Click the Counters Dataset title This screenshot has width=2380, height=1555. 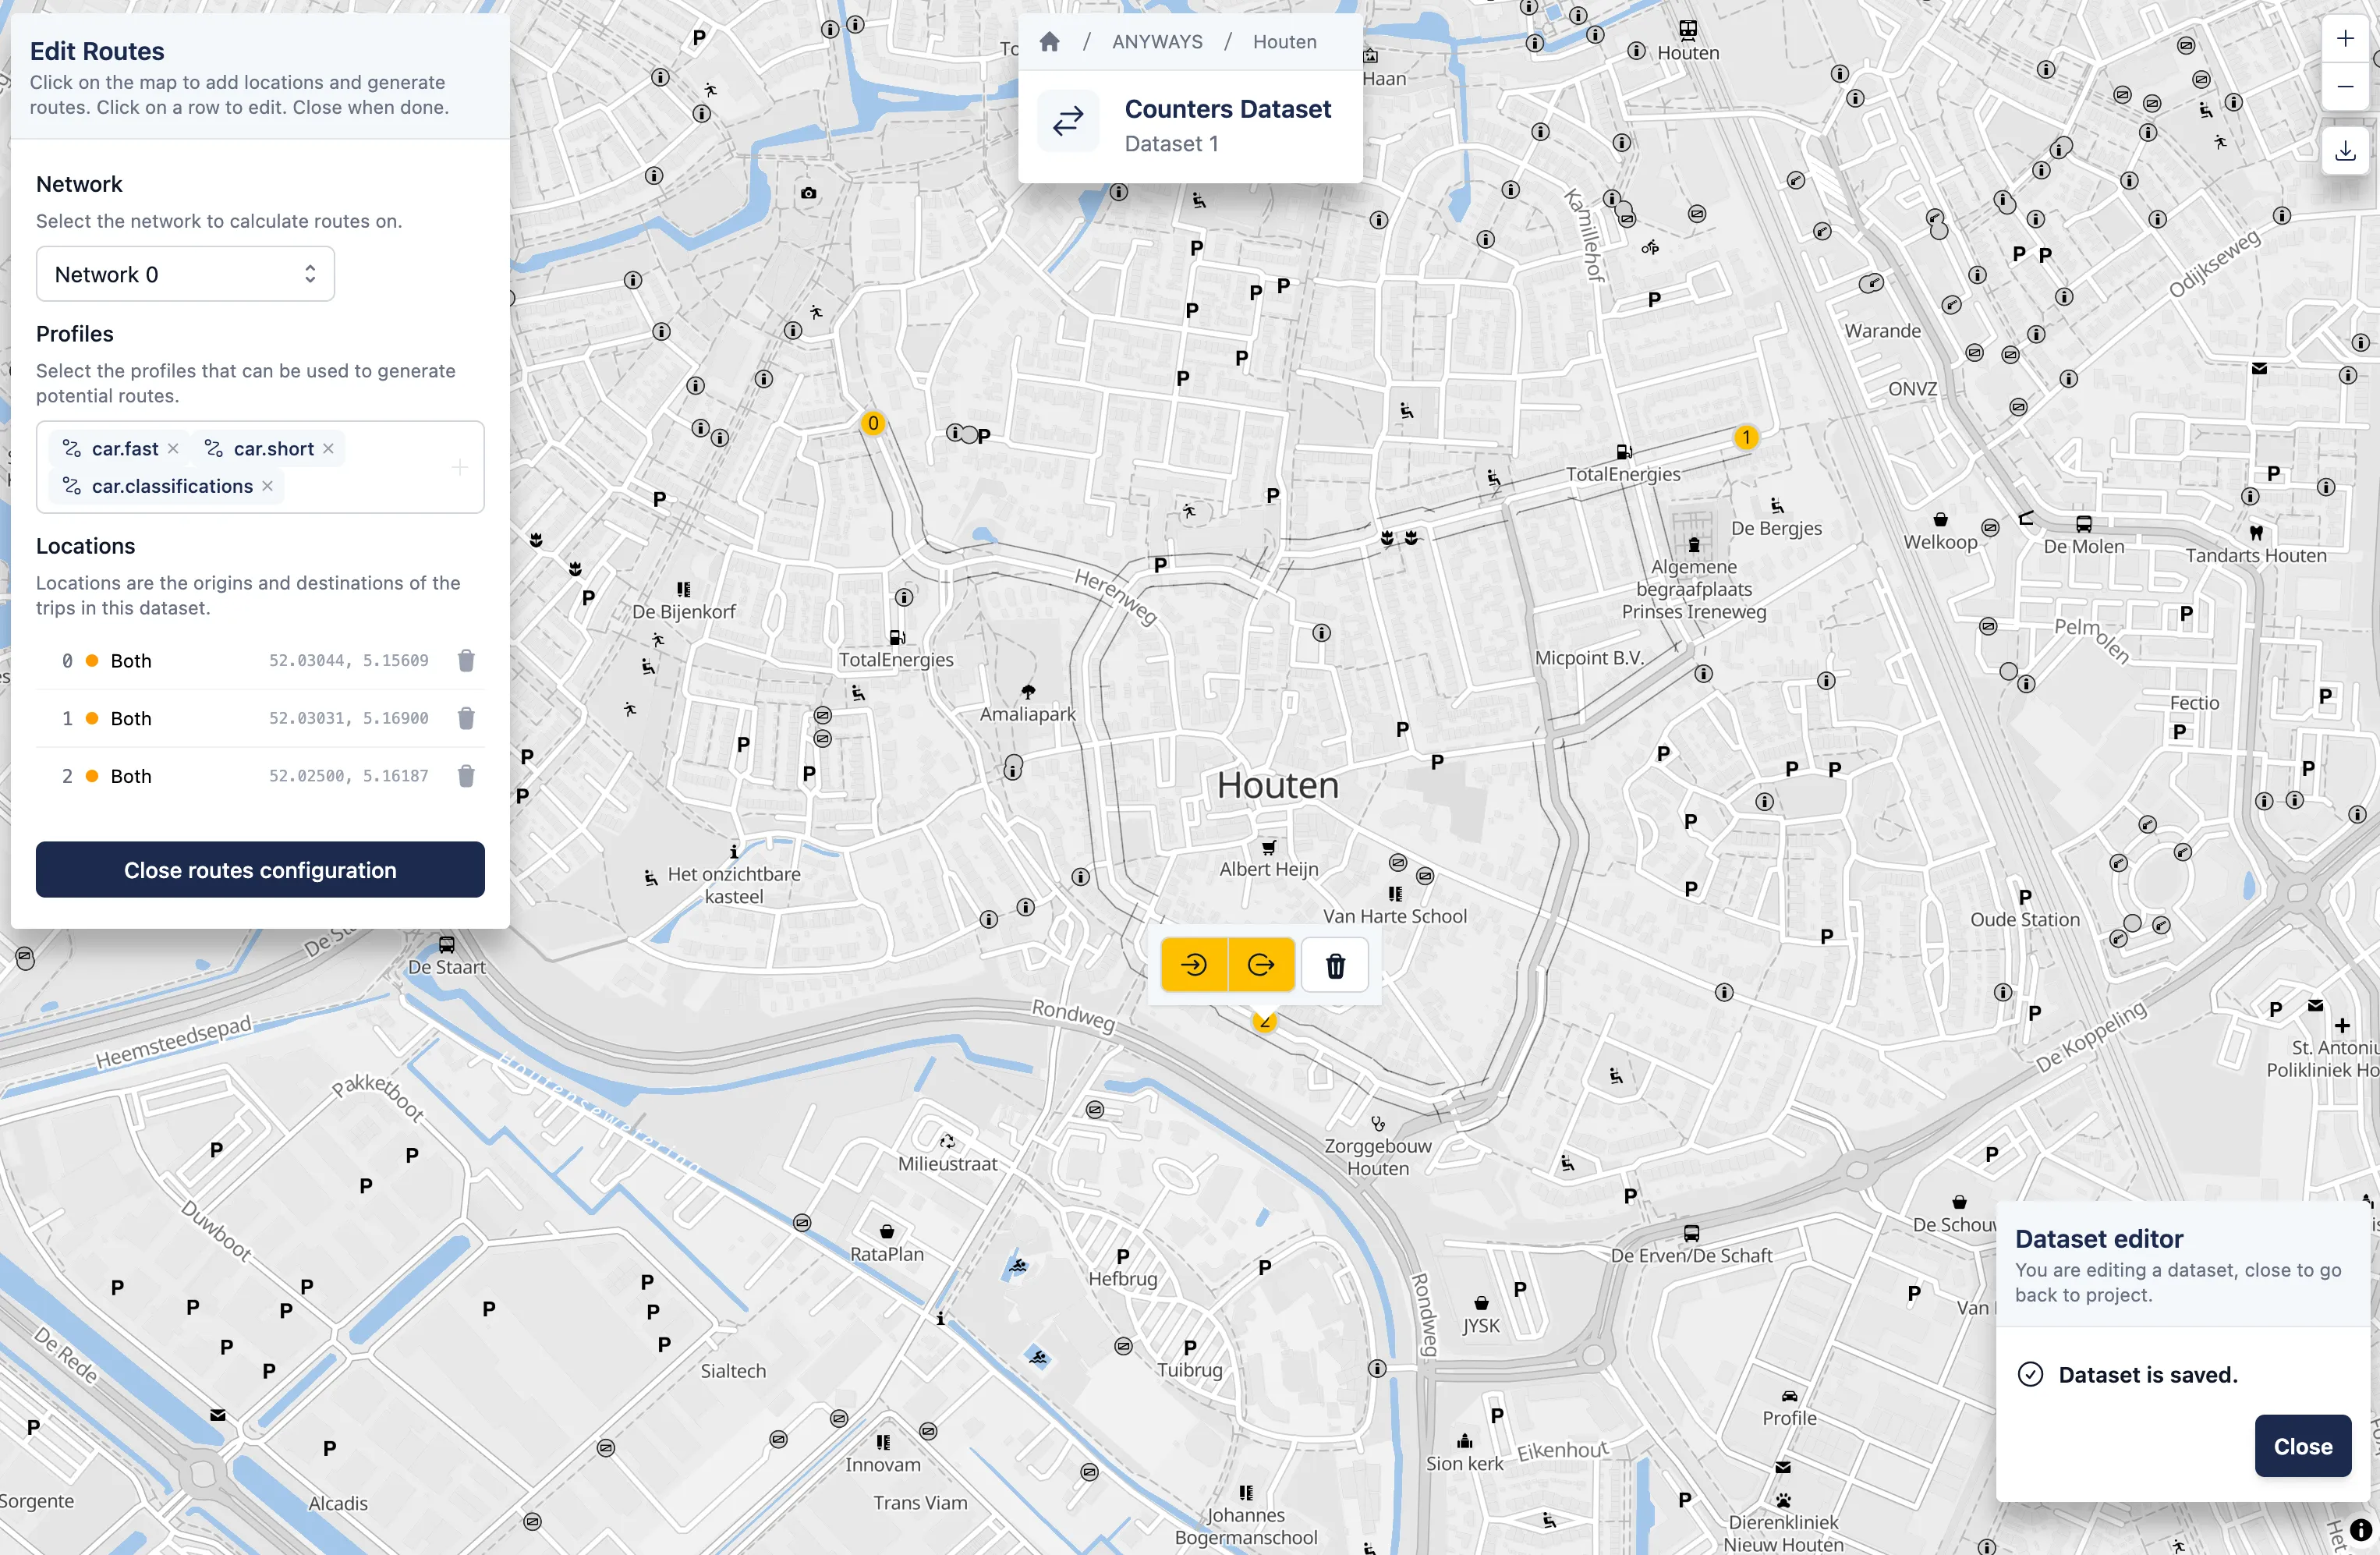[1227, 109]
